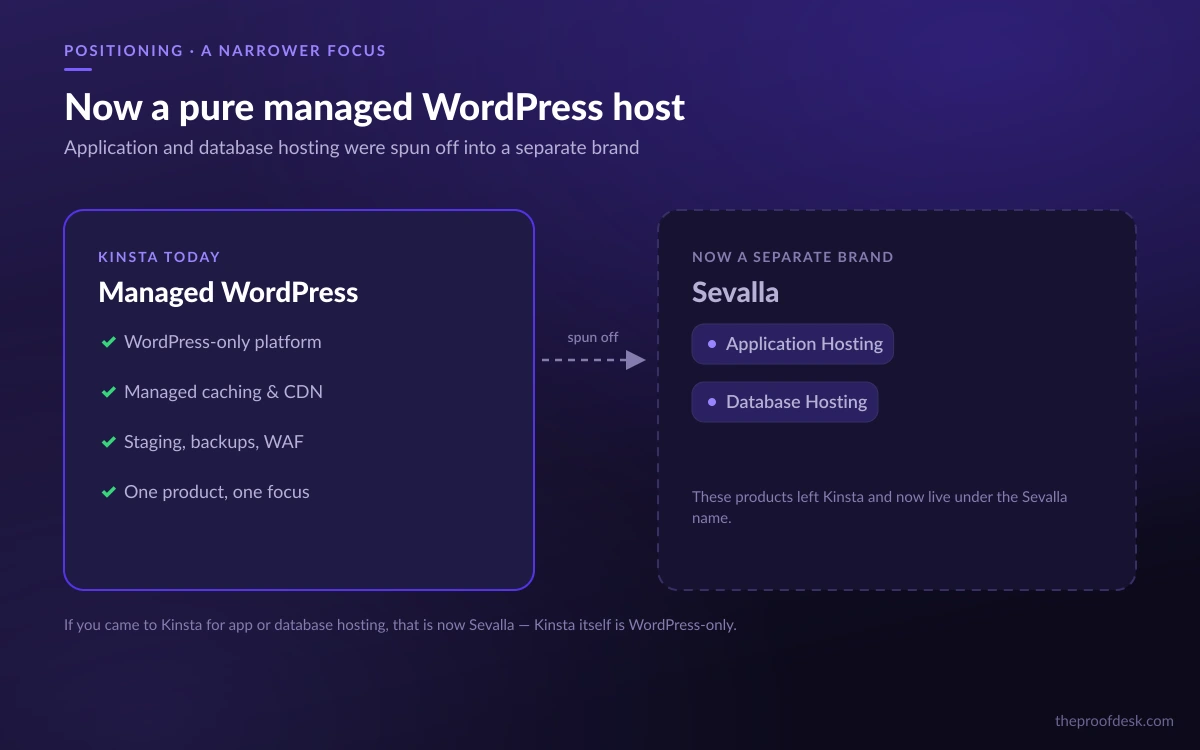
Task: Click the green checkmark beside WordPress-only platform
Action: (109, 342)
